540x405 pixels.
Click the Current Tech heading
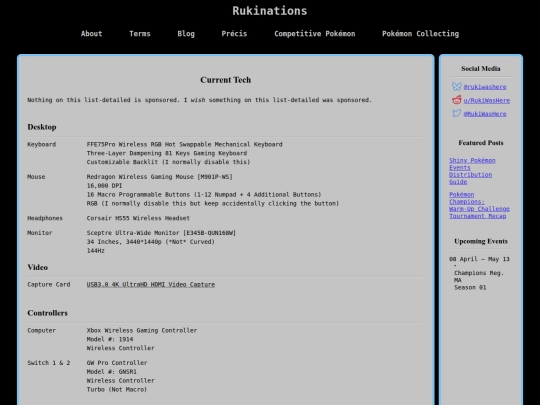click(226, 80)
